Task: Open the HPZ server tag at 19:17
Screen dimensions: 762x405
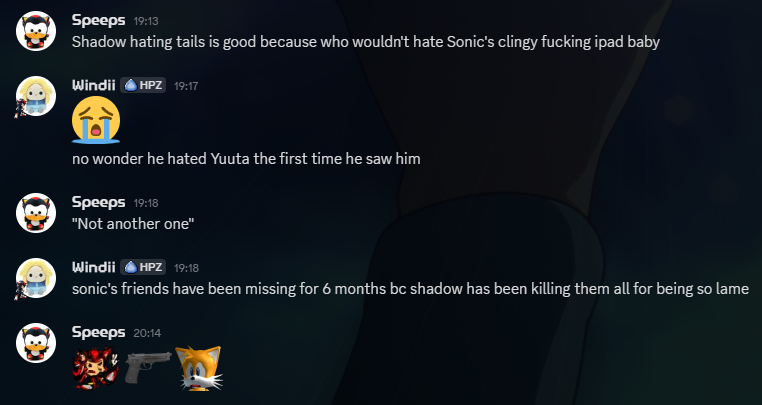Action: (143, 86)
